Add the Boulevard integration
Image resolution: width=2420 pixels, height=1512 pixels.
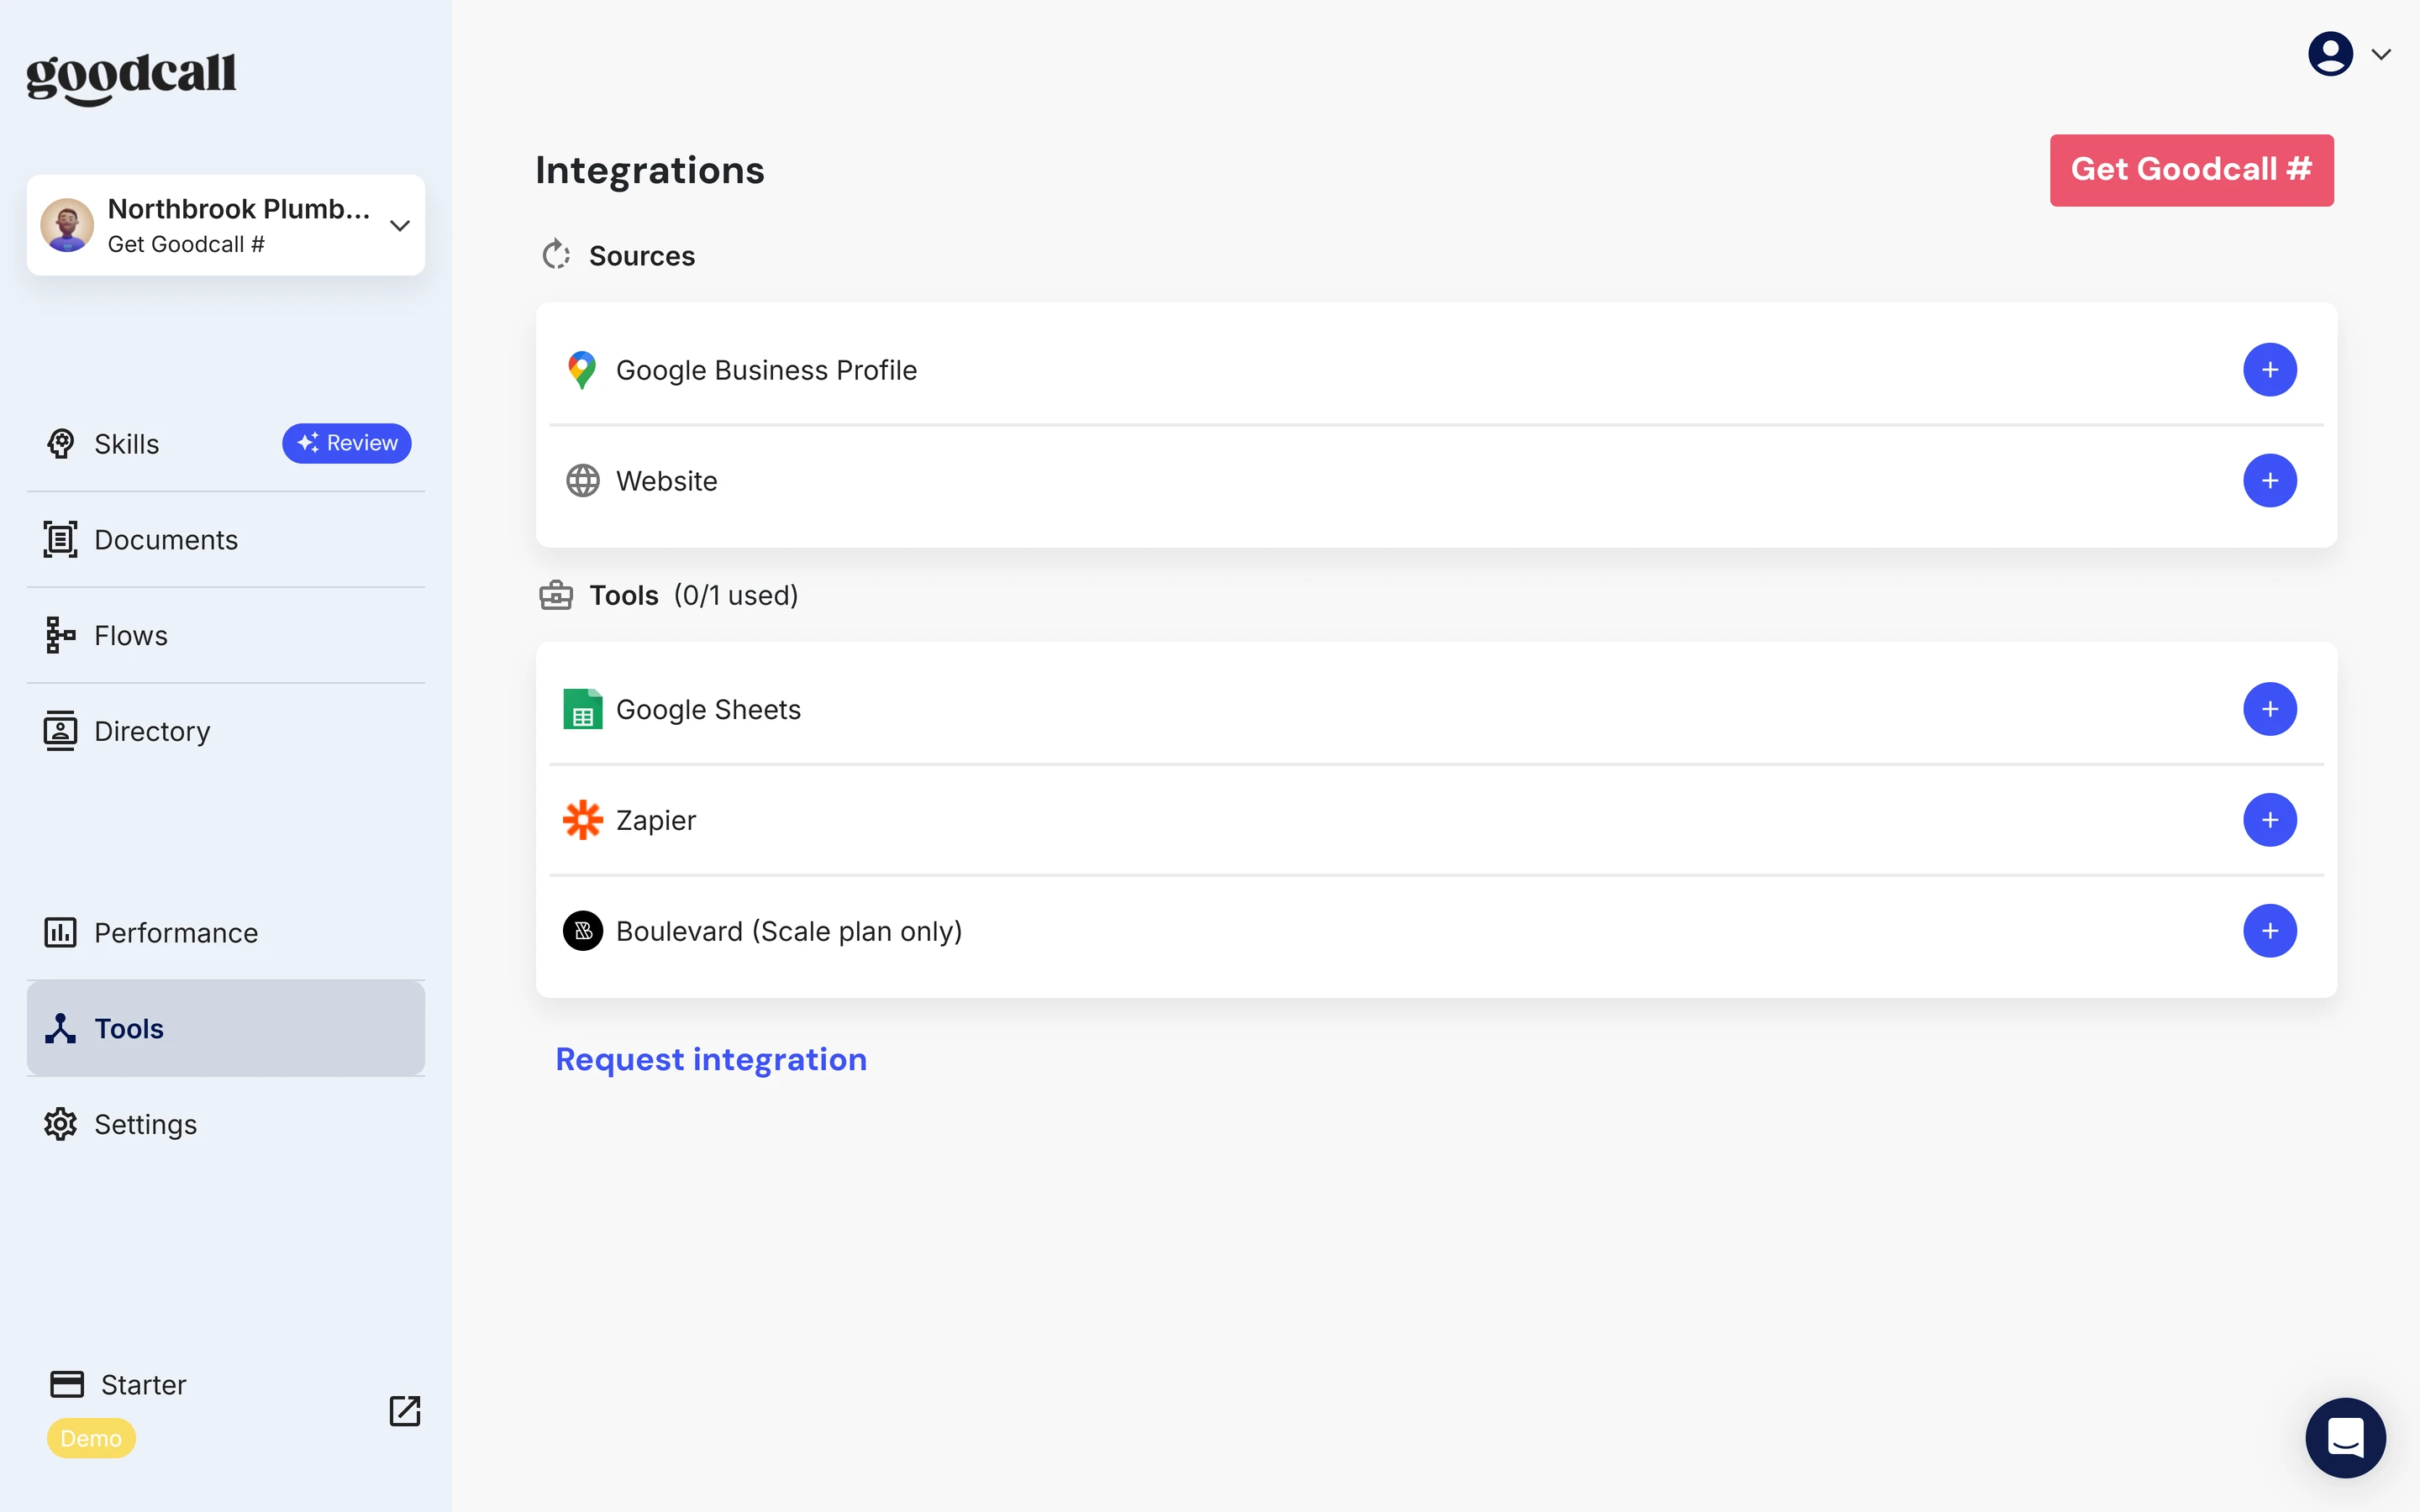coord(2269,931)
